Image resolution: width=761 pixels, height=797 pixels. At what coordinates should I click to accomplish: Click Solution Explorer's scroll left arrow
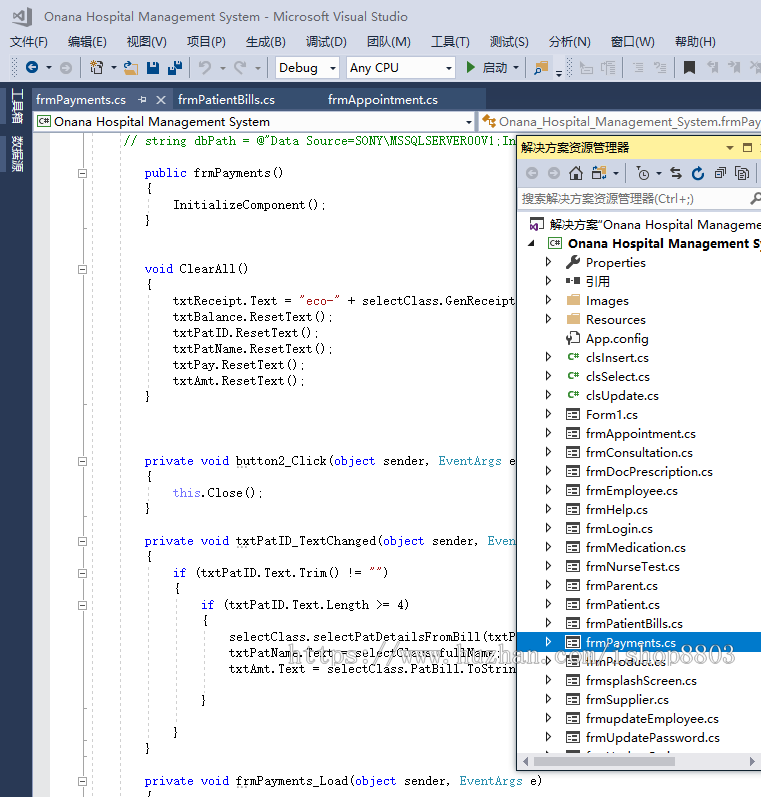click(526, 761)
